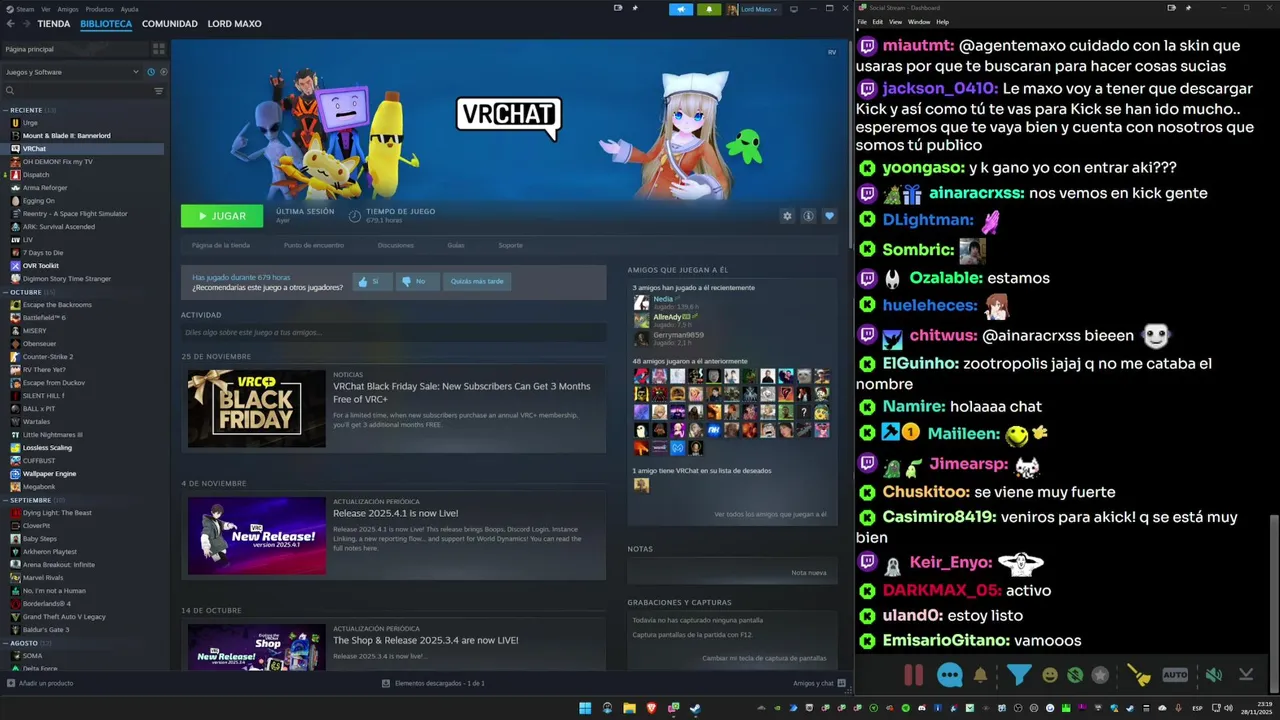This screenshot has width=1280, height=720.
Task: Toggle notification bell in Social Stream toolbar
Action: coord(981,675)
